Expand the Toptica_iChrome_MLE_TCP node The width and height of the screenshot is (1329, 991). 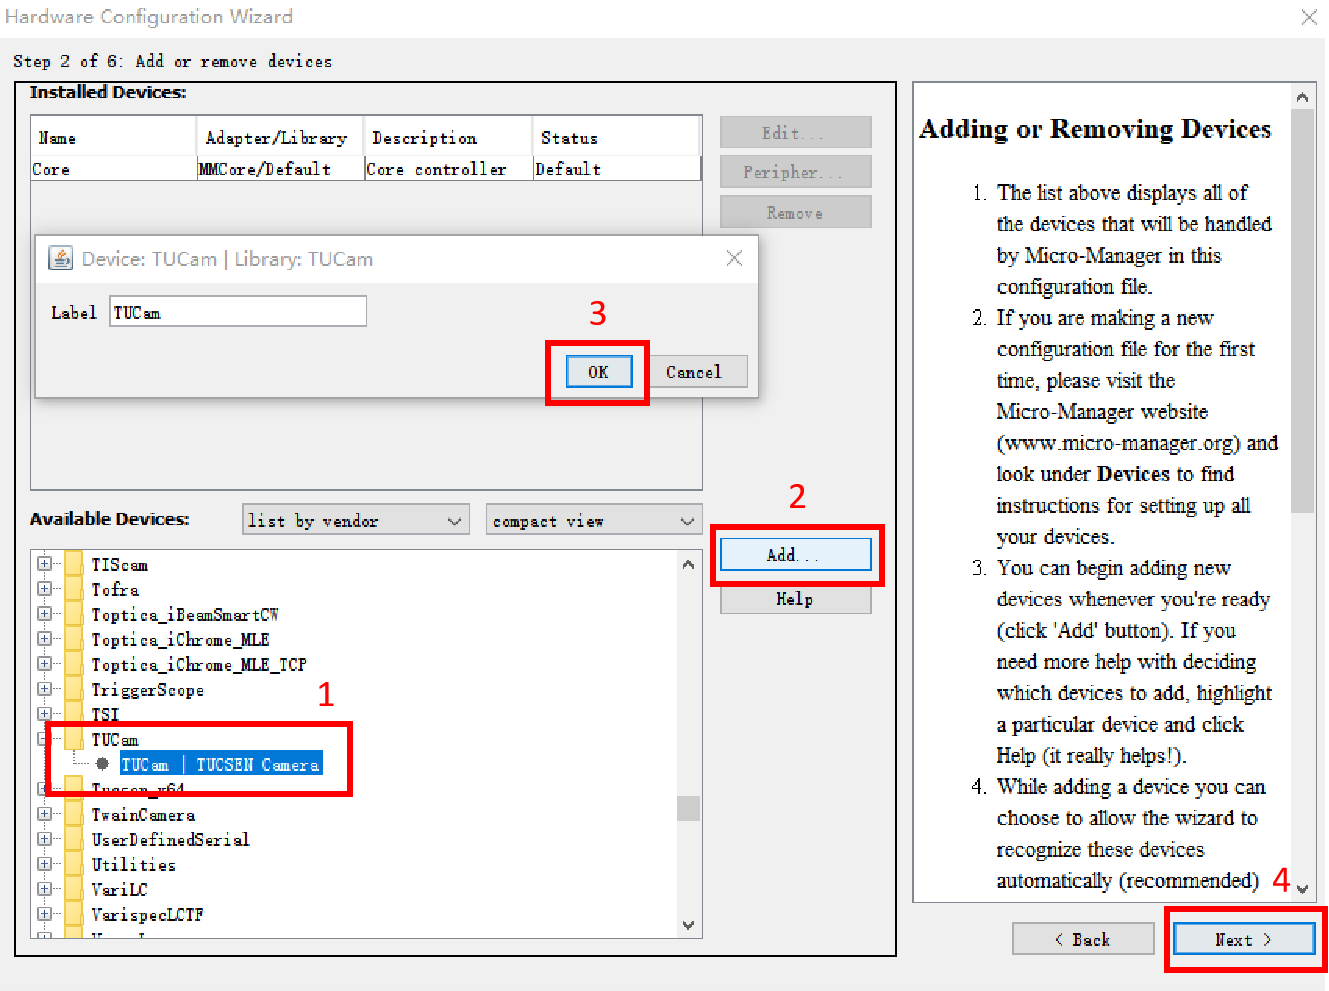click(44, 664)
